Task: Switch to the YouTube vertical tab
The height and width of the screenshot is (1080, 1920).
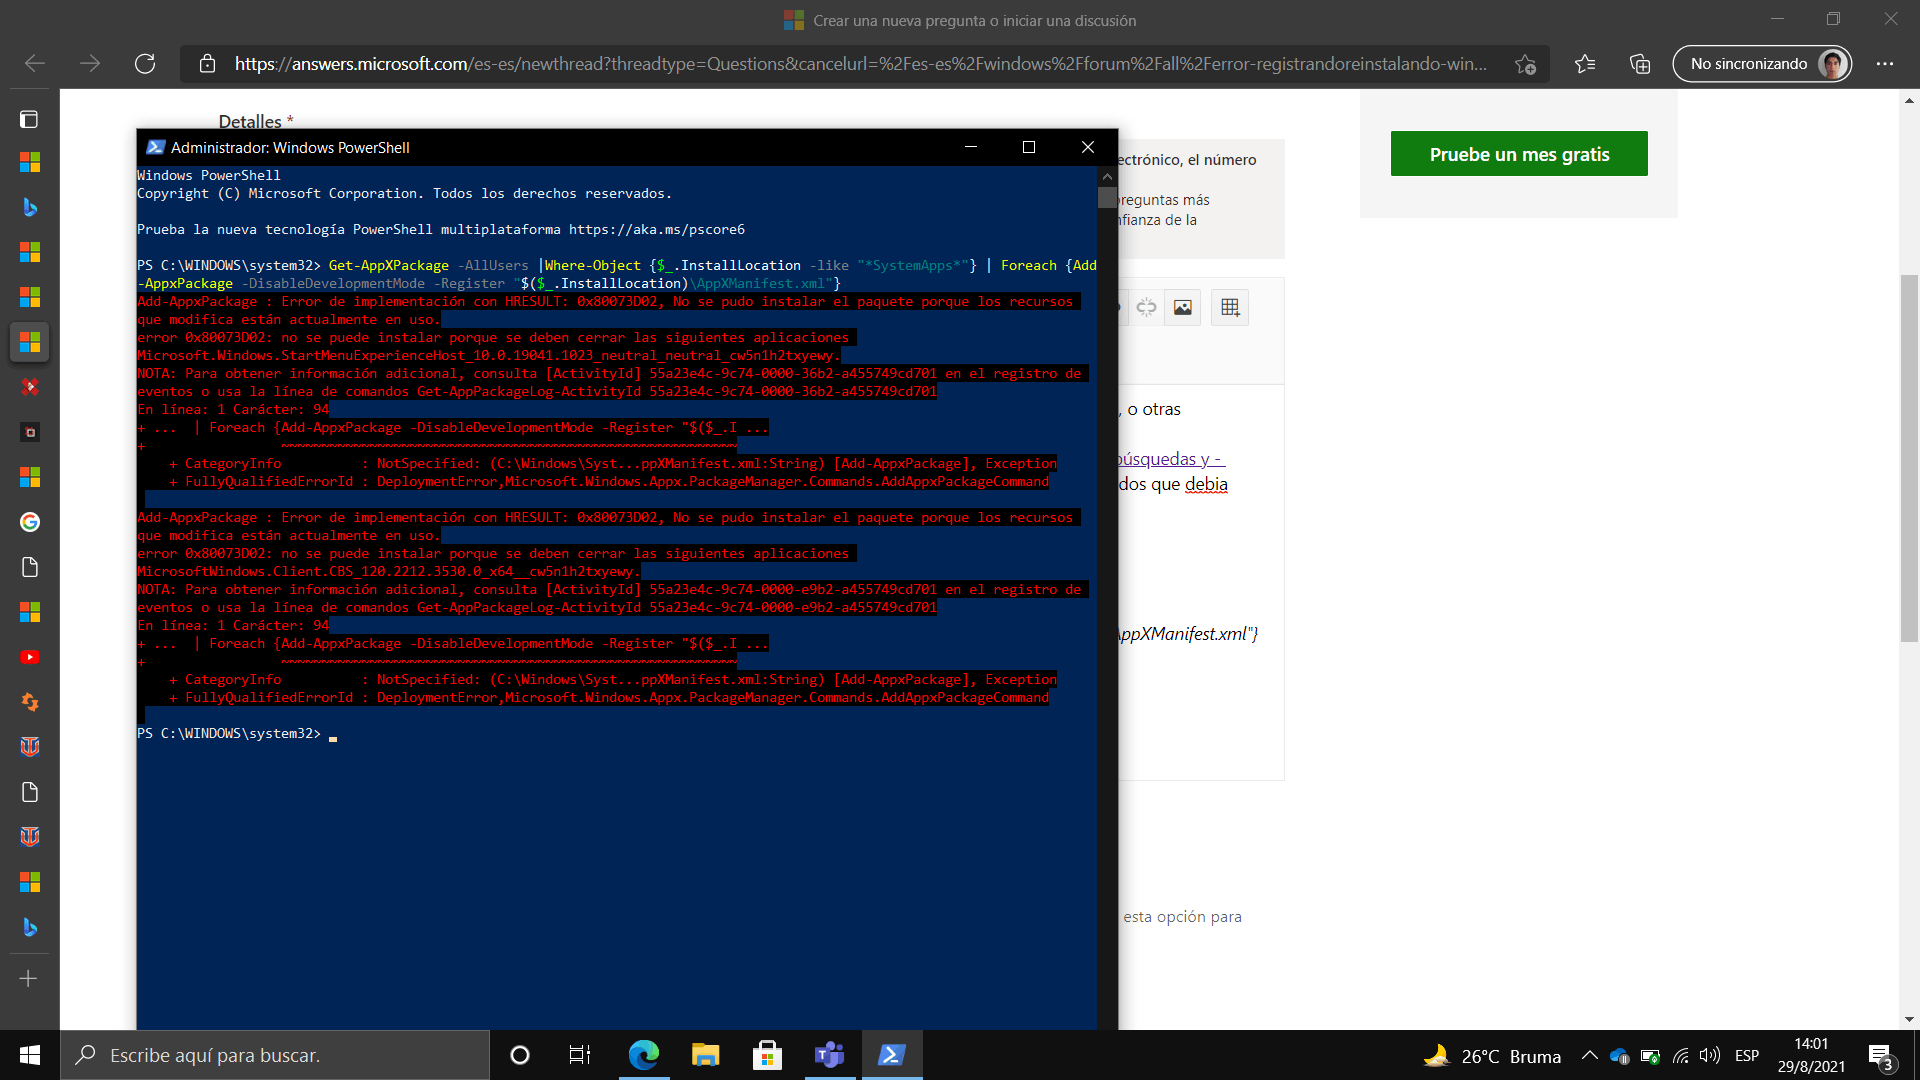Action: [x=29, y=657]
